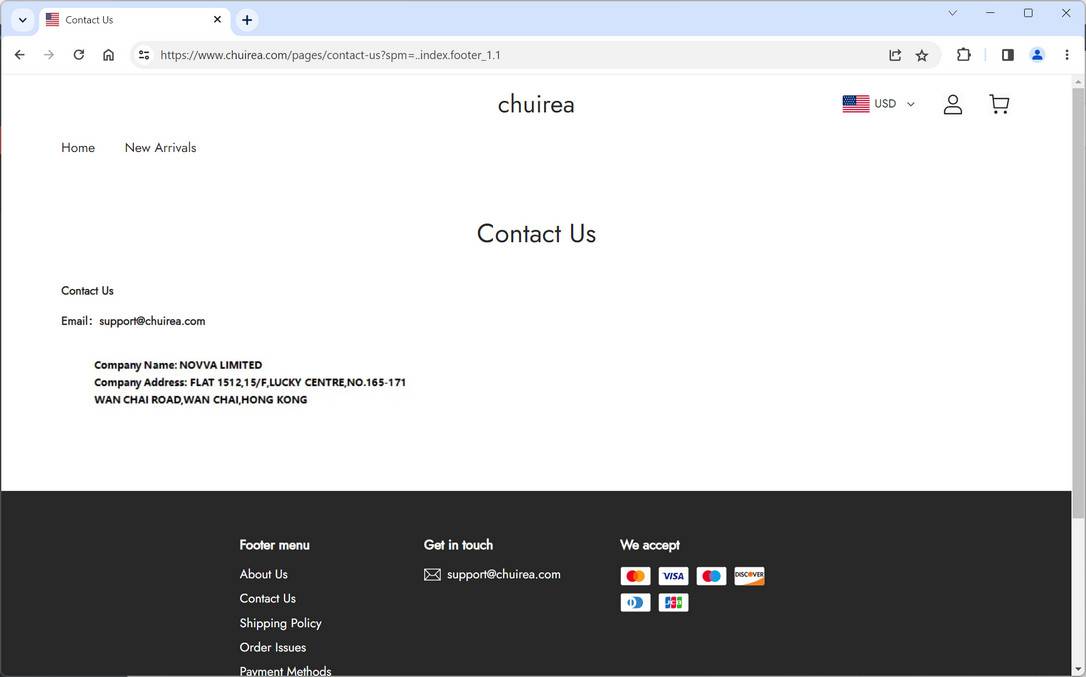Screen dimensions: 1086x677
Task: Select the Mastercard payment icon
Action: pyautogui.click(x=635, y=576)
